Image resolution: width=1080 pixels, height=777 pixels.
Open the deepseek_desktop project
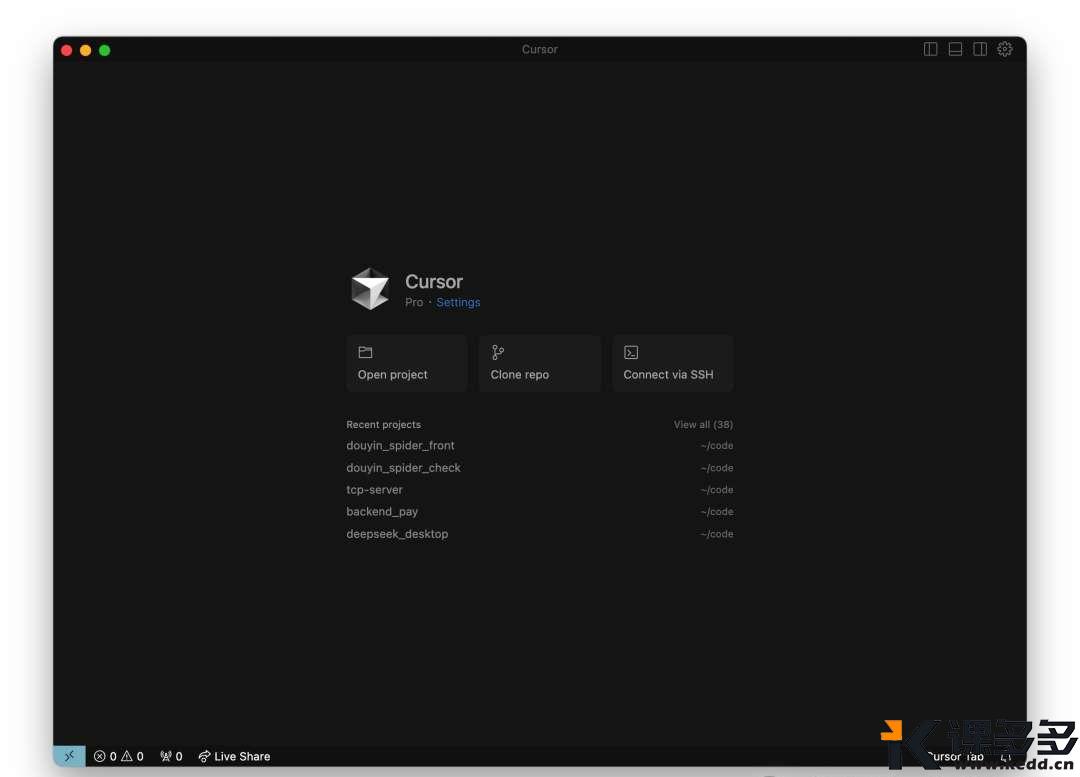coord(397,534)
